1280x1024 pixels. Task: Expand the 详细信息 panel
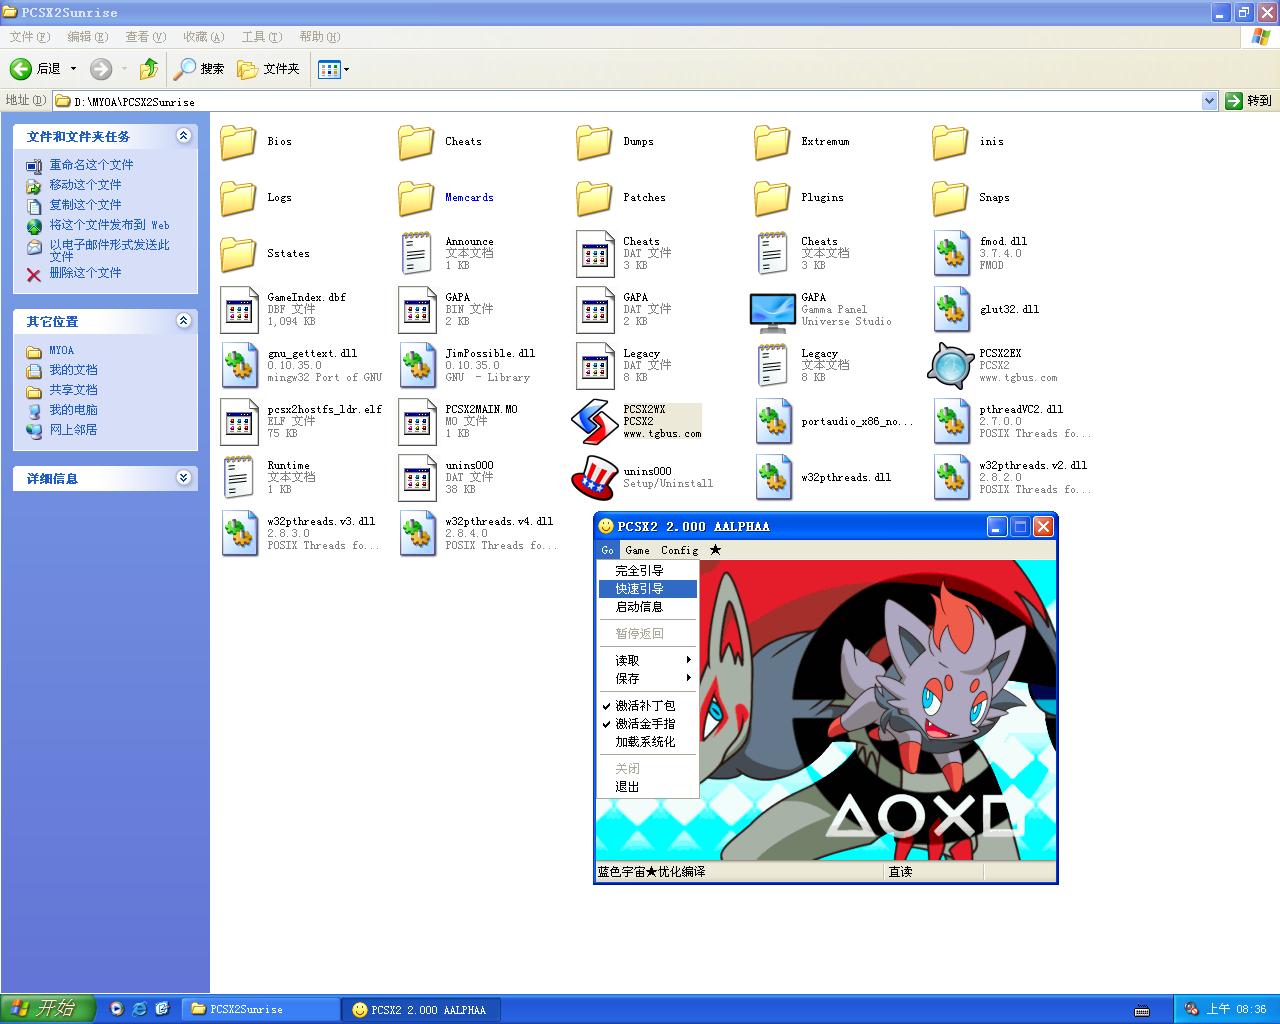(x=183, y=478)
